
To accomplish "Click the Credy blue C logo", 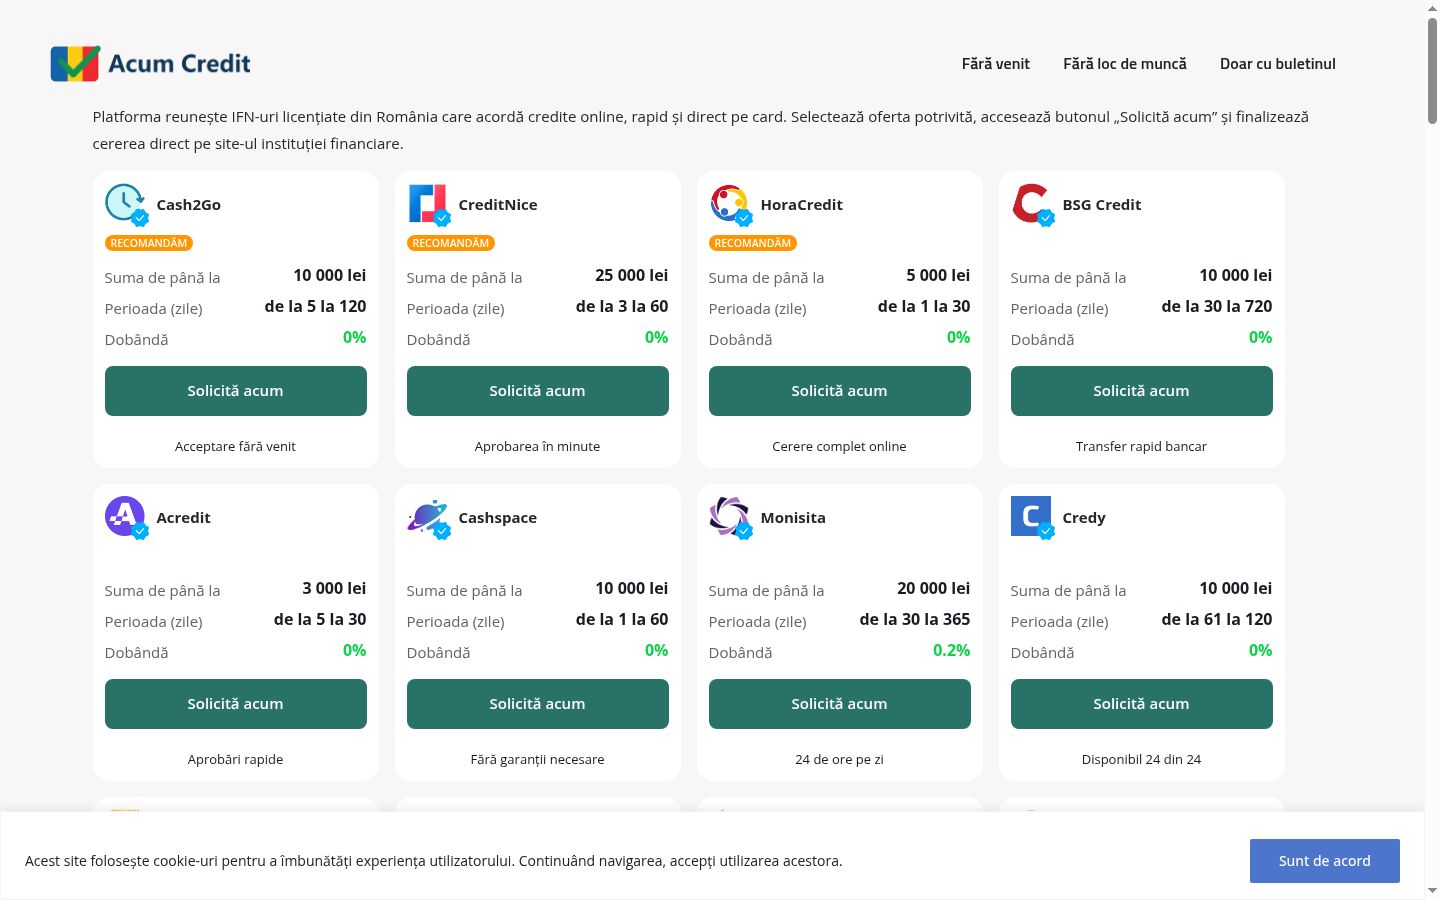I will (x=1032, y=517).
